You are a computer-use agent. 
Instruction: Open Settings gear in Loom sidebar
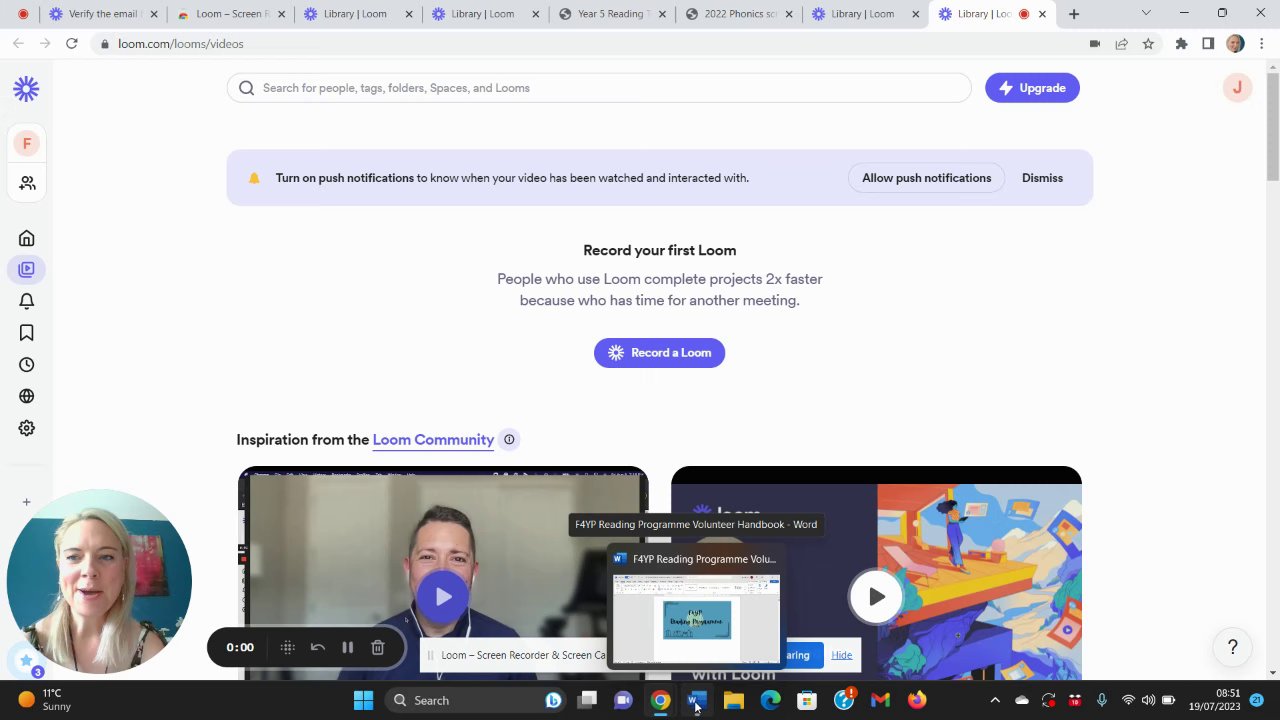click(x=27, y=428)
